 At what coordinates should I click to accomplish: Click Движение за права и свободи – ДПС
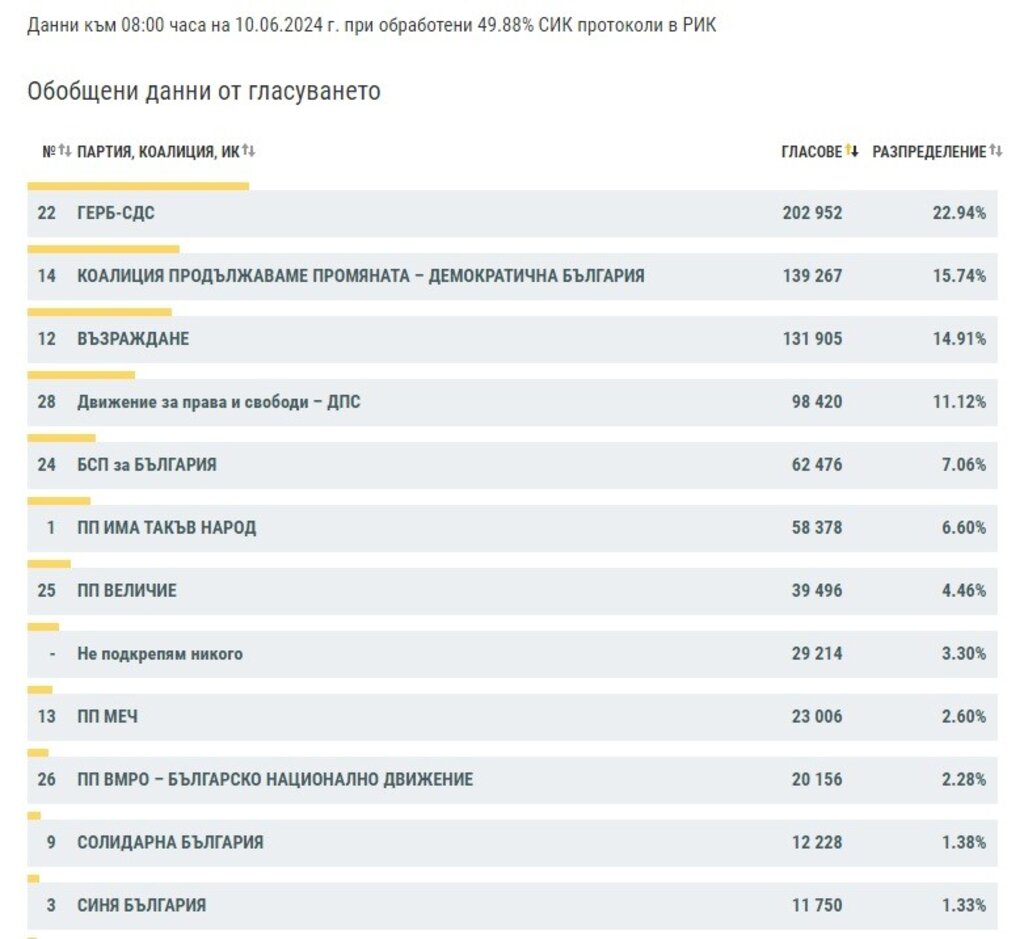[x=218, y=402]
